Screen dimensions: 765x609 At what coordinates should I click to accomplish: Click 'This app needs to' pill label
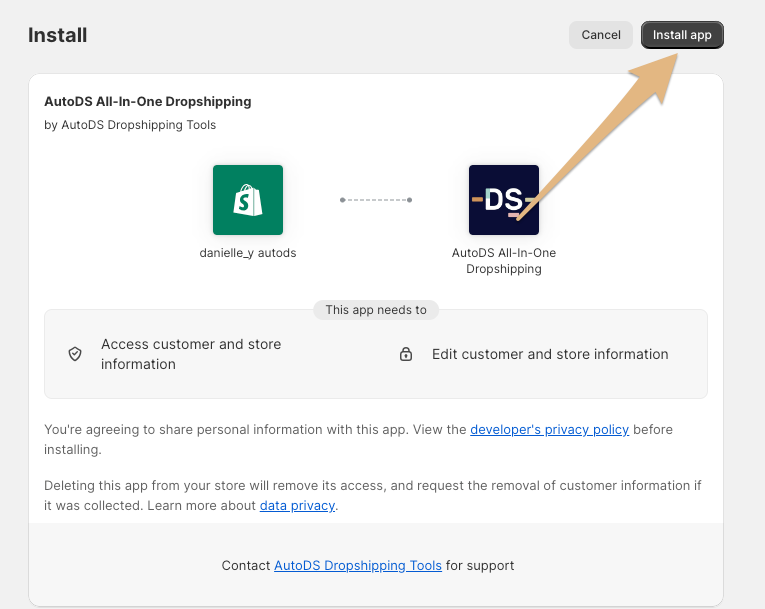coord(376,310)
